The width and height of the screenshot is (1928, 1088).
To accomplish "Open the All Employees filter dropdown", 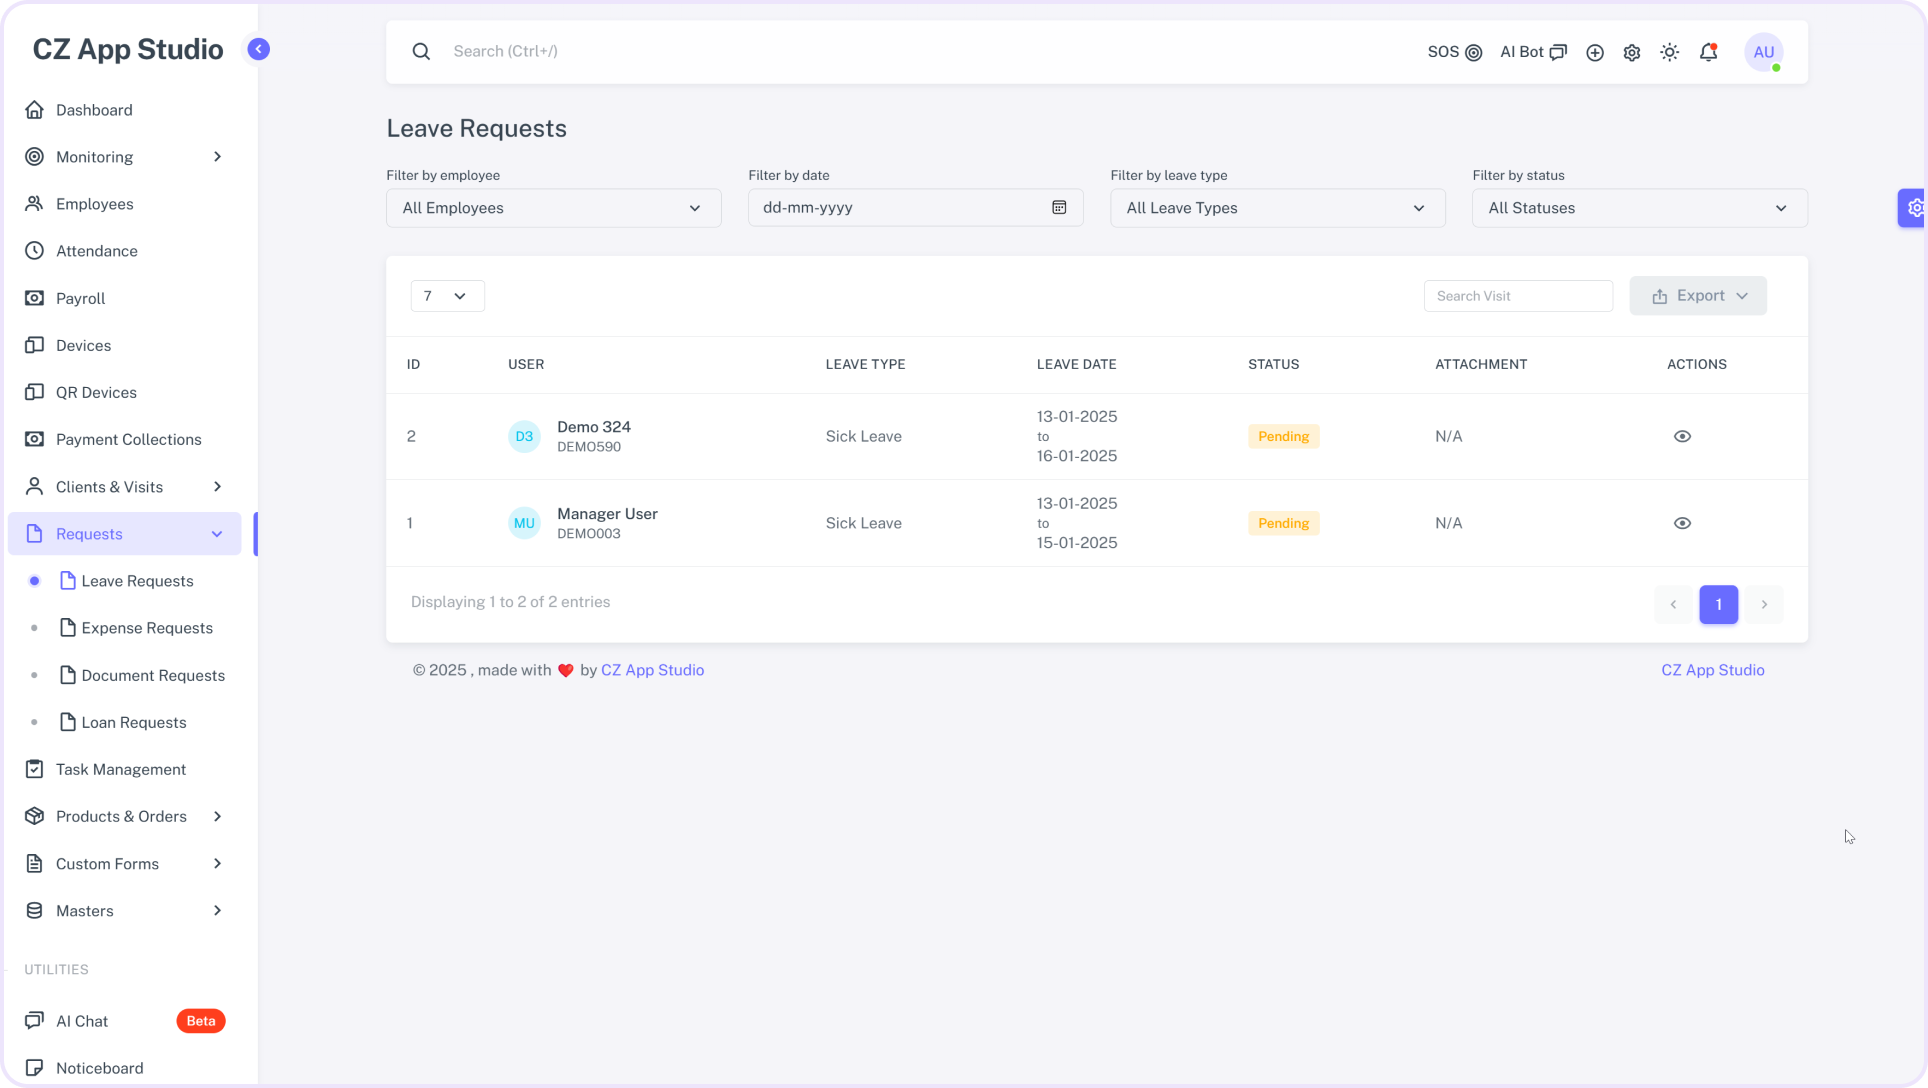I will [x=553, y=208].
